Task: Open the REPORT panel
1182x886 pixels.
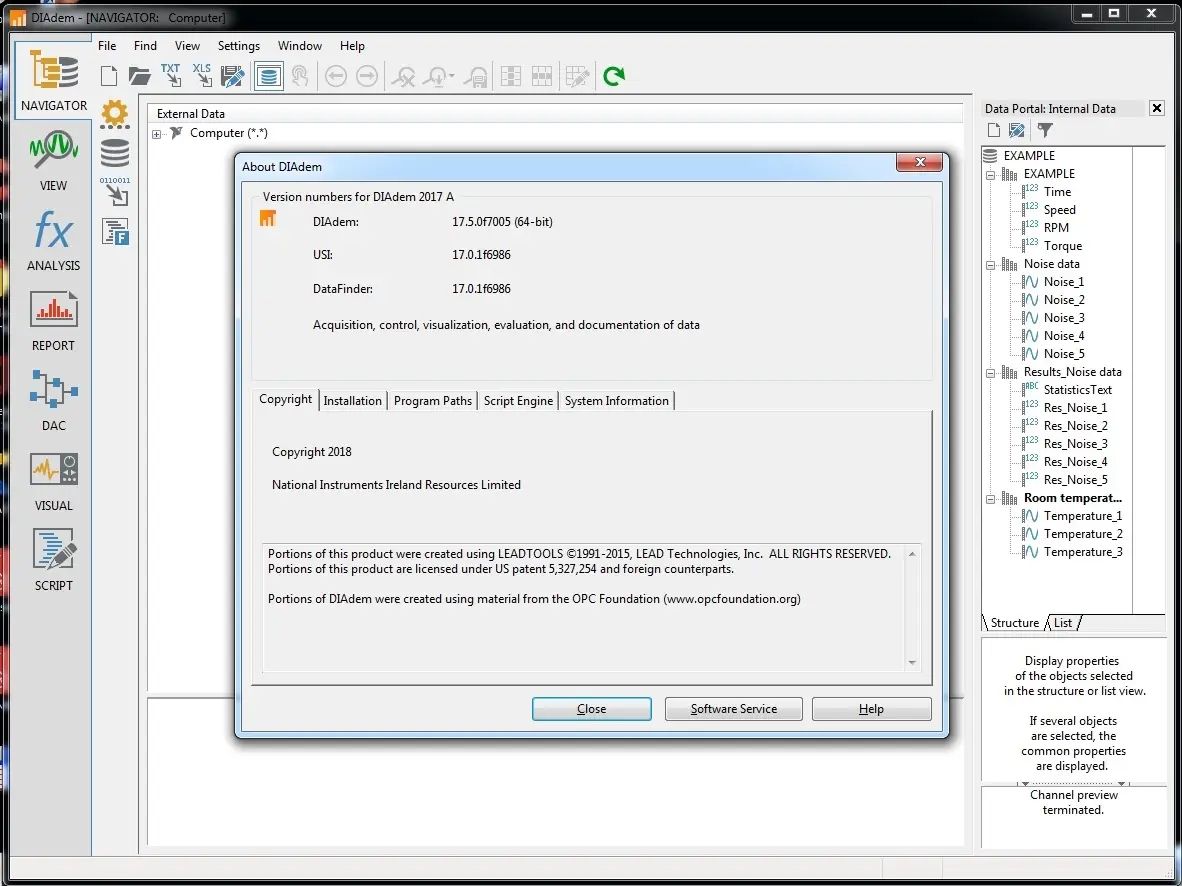Action: [54, 320]
